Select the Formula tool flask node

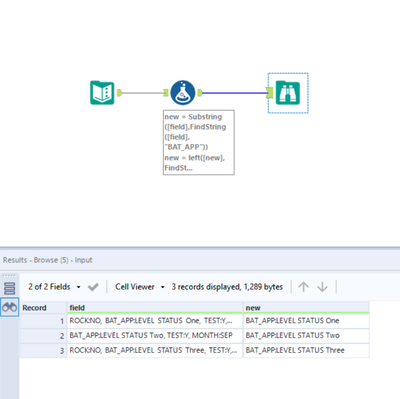pyautogui.click(x=183, y=93)
